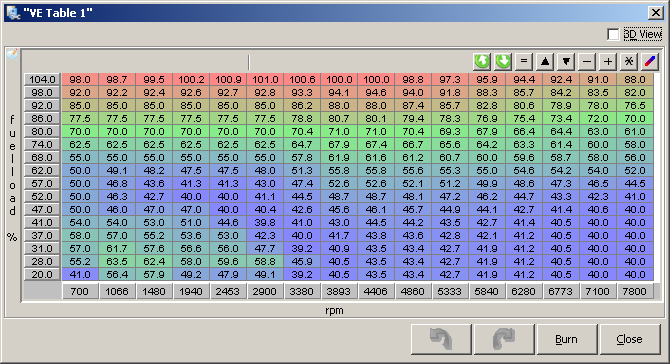Click the green down-arrow table toolbar icon
Image resolution: width=670 pixels, height=364 pixels.
(503, 62)
